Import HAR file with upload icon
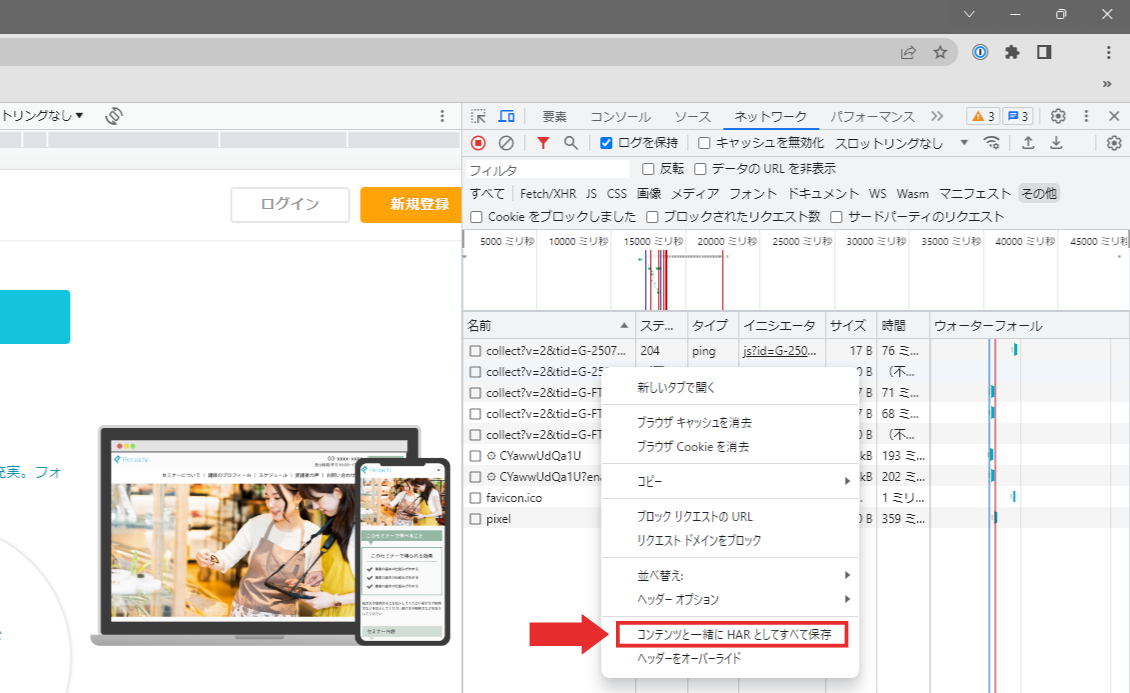Image resolution: width=1130 pixels, height=693 pixels. [x=1028, y=143]
